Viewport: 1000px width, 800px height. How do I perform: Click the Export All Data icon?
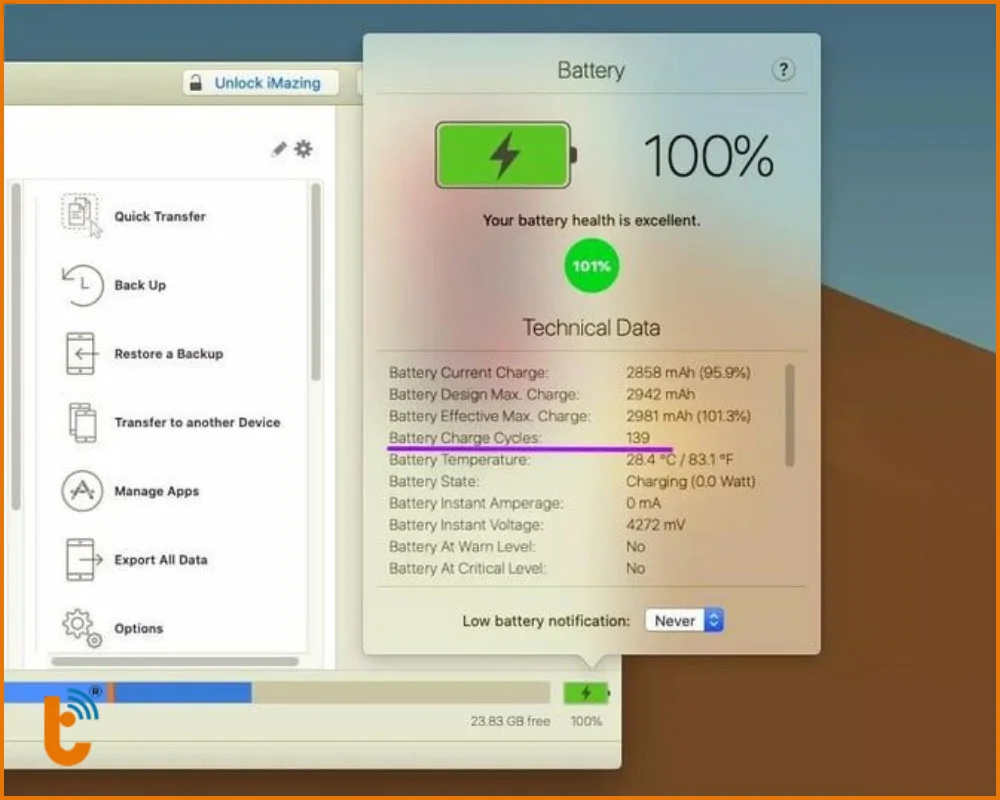pyautogui.click(x=82, y=560)
